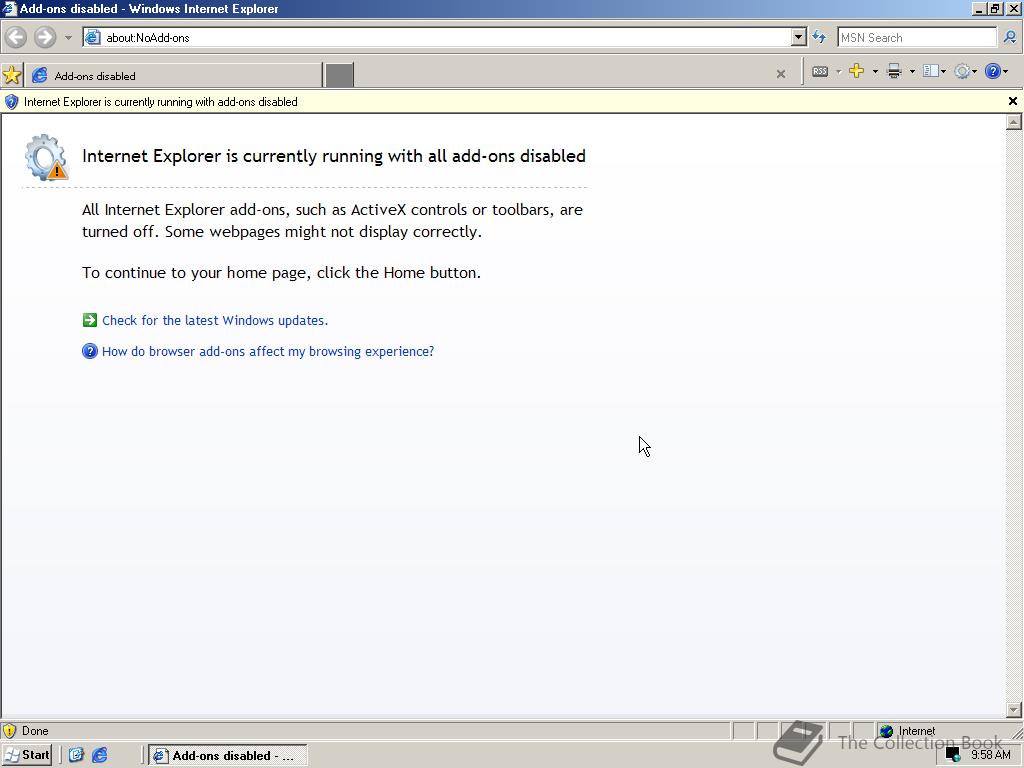This screenshot has width=1024, height=768.
Task: Click the add-ons disabled information bar text
Action: [x=161, y=102]
